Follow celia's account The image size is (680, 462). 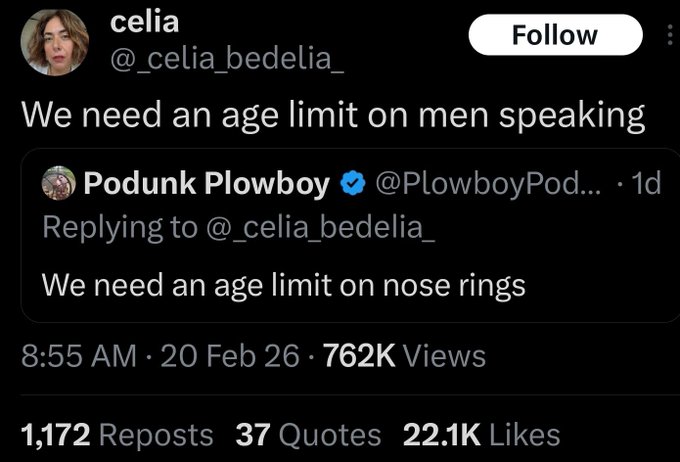555,35
